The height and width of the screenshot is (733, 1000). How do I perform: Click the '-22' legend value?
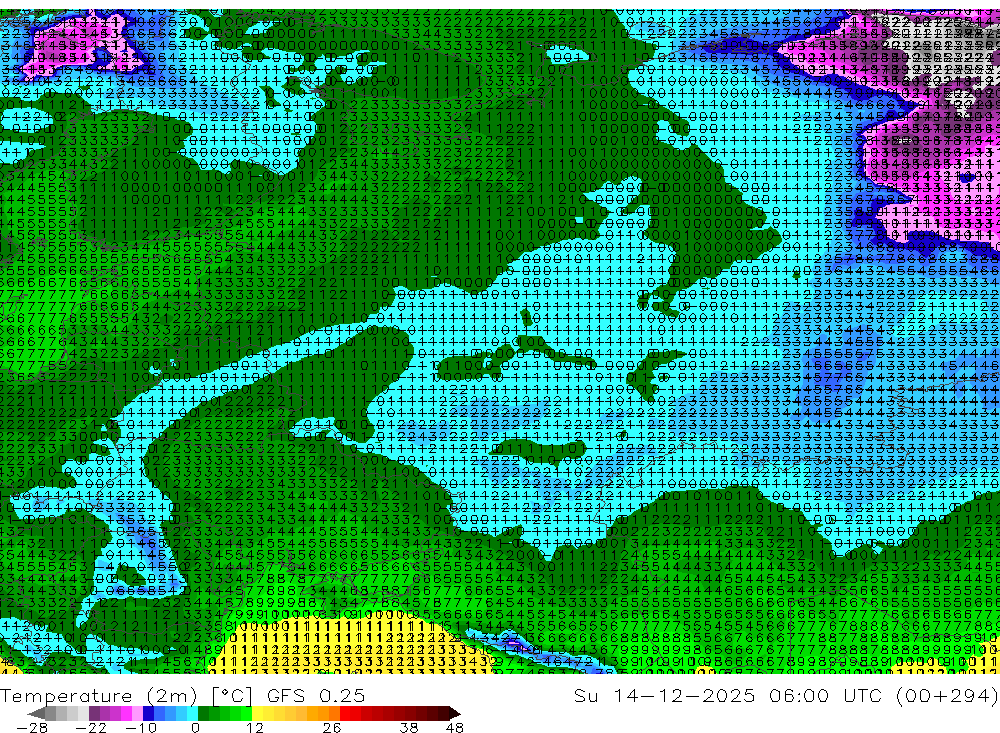91,728
